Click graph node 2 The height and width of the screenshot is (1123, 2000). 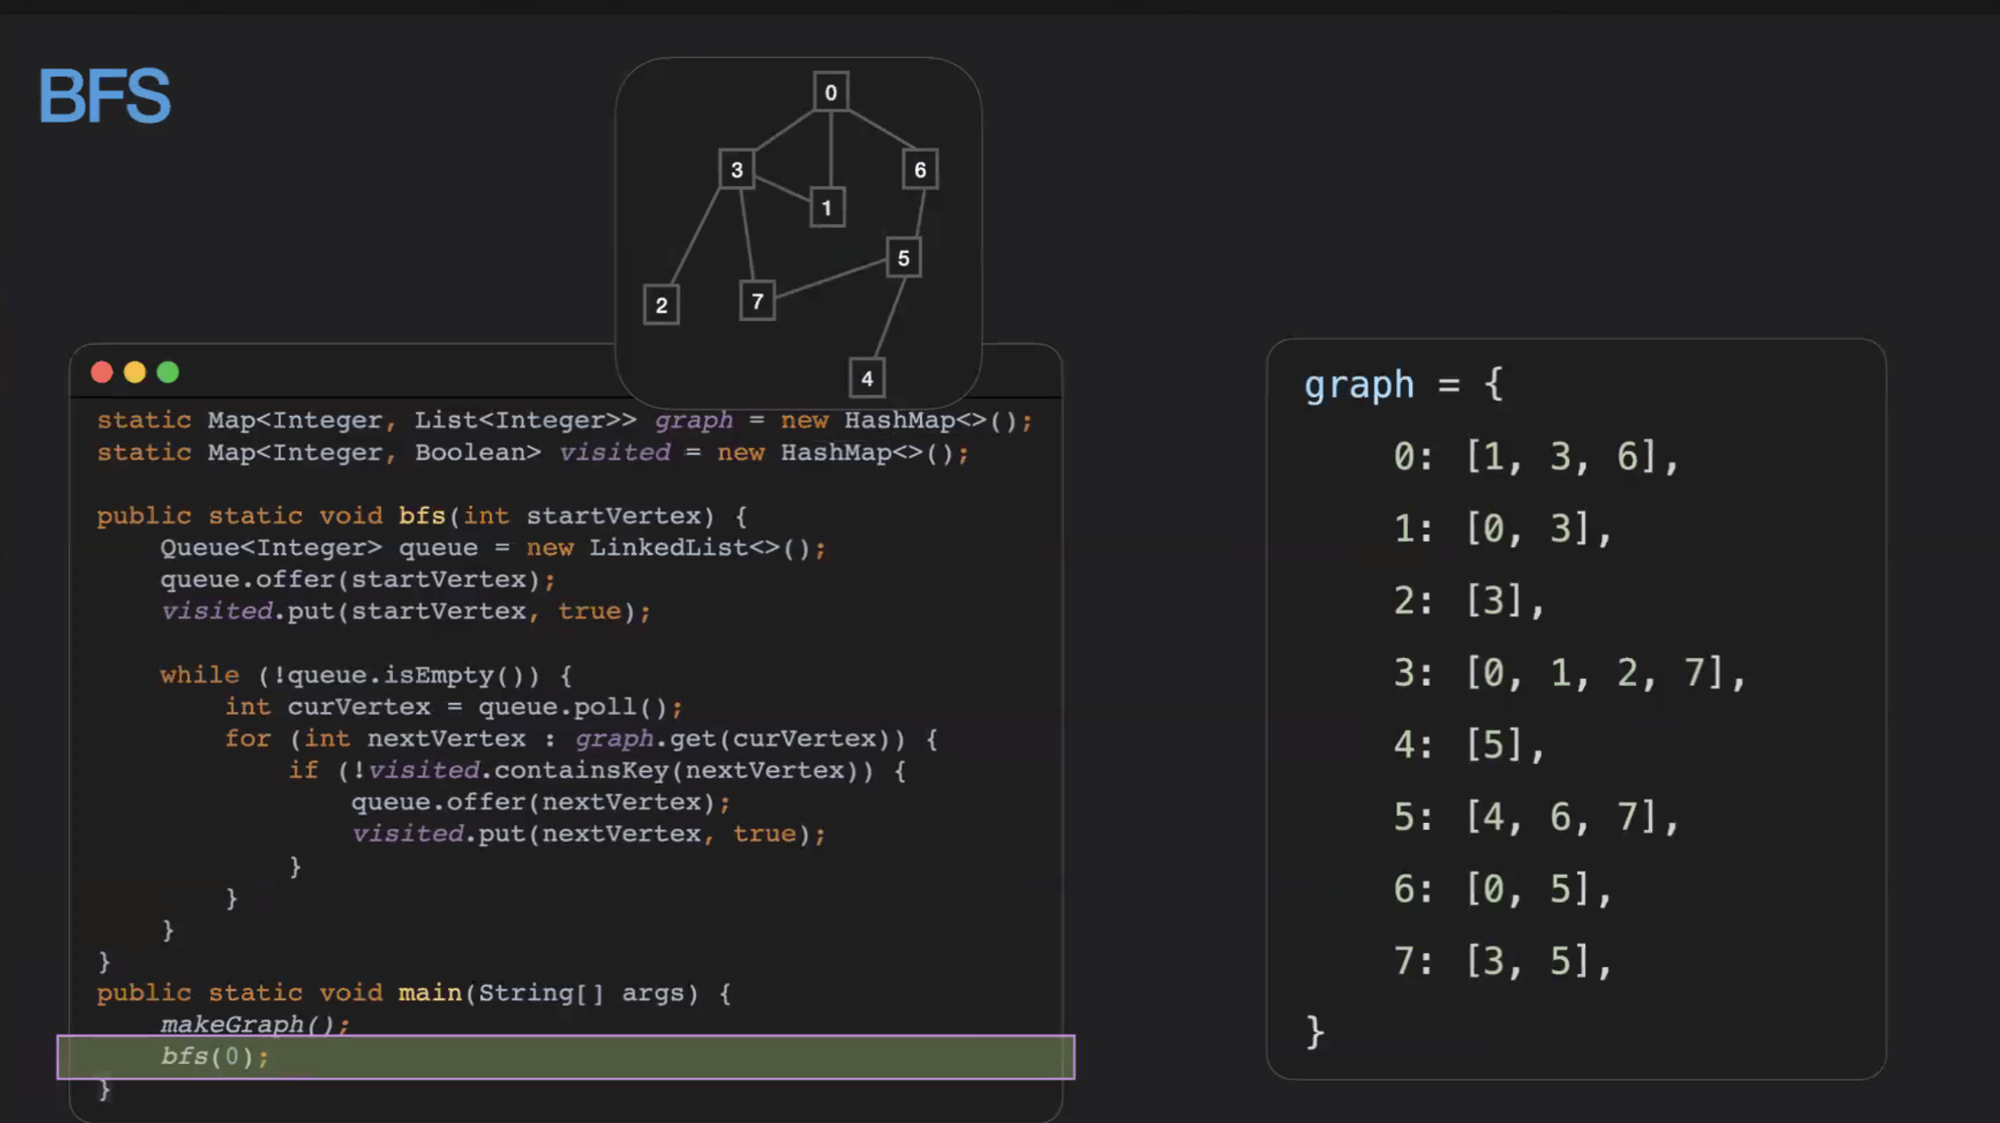(x=661, y=305)
